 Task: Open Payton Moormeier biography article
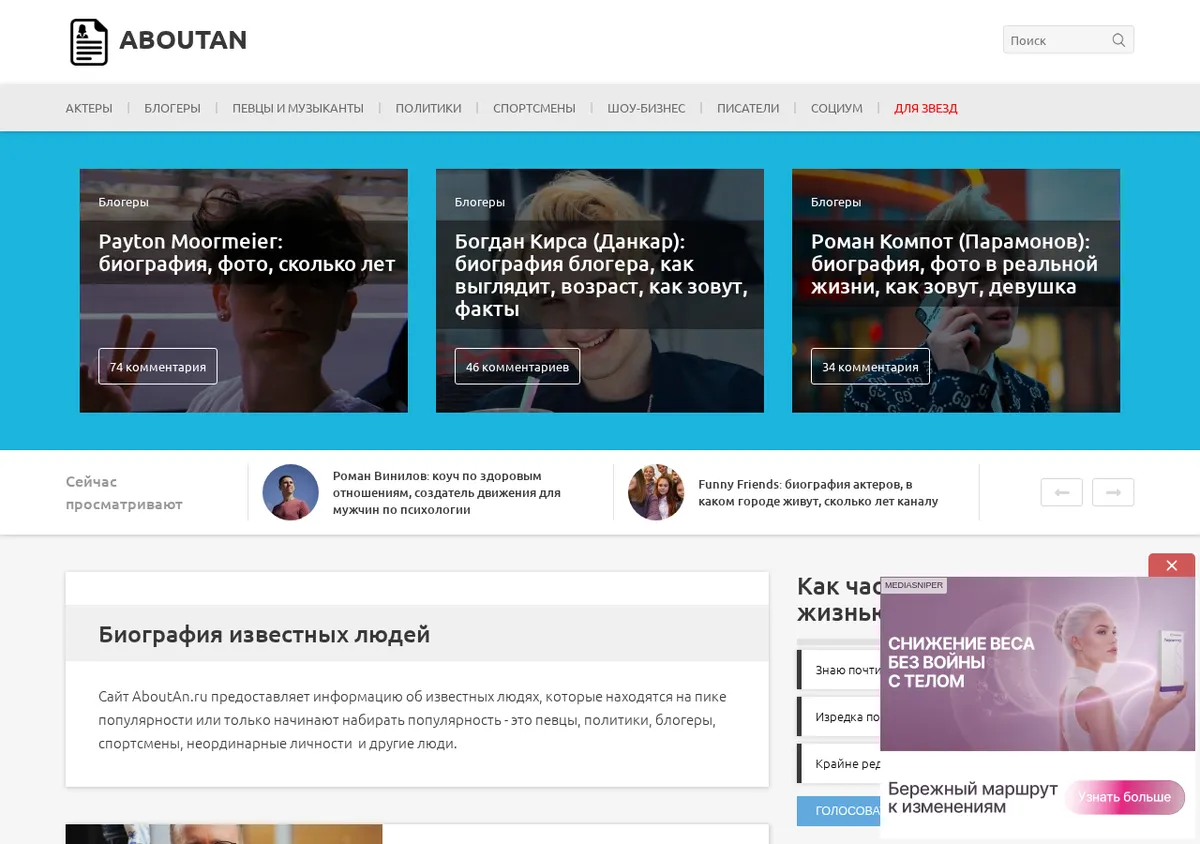[247, 253]
